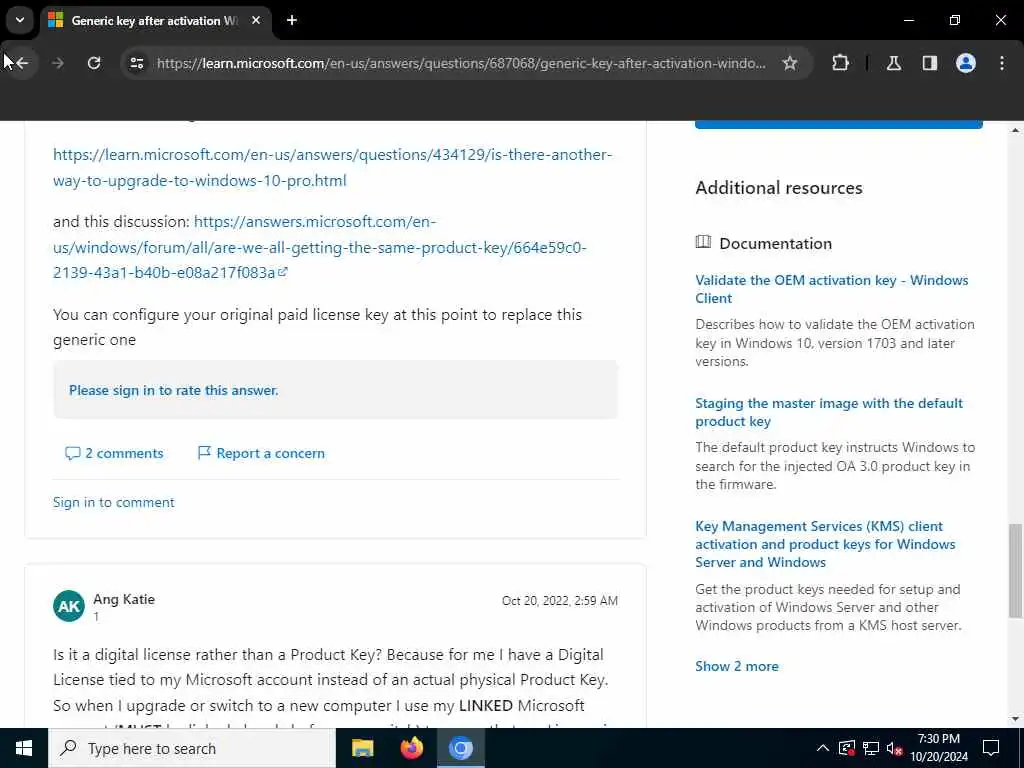Click the Oct 20, 2022, 2:59 AM timestamp
Viewport: 1024px width, 768px height.
(x=560, y=600)
